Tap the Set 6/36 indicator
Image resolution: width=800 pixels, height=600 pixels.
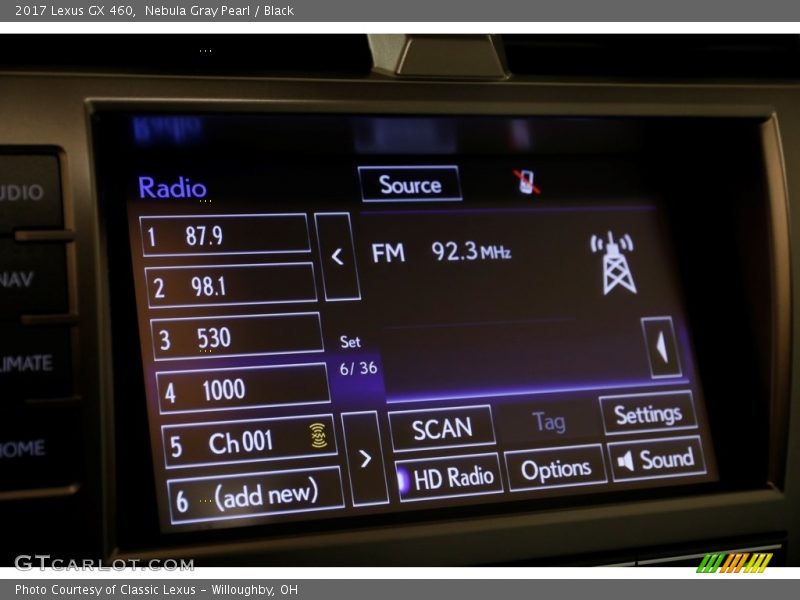358,355
